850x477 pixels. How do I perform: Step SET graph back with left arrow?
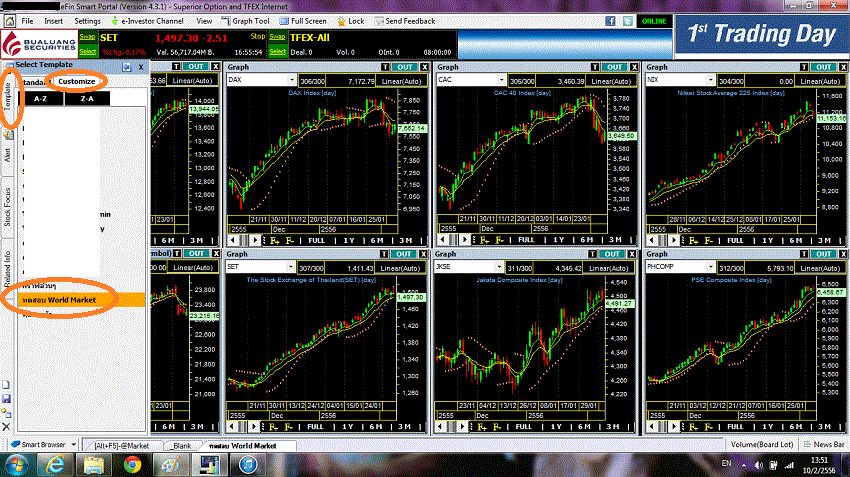[232, 427]
